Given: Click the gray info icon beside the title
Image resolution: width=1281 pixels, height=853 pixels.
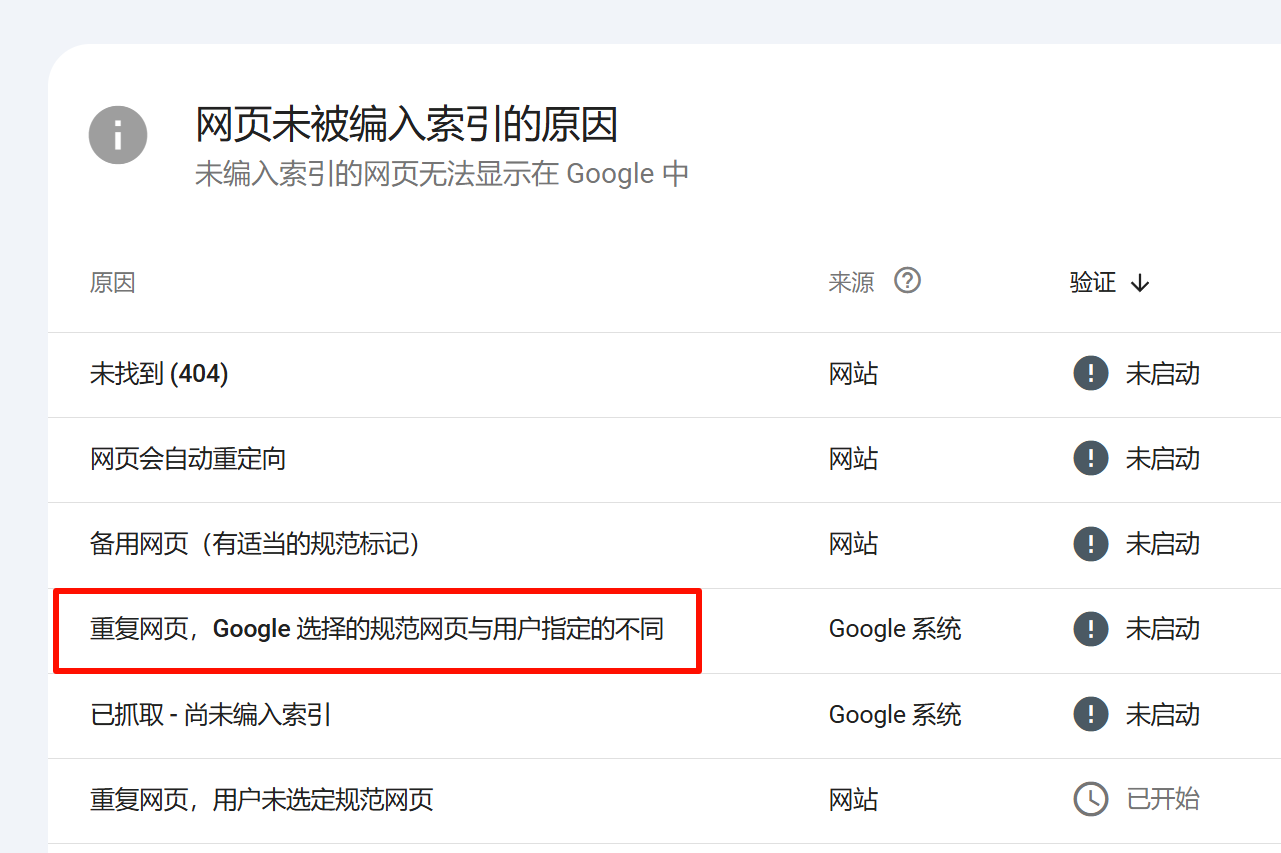Looking at the screenshot, I should point(118,135).
